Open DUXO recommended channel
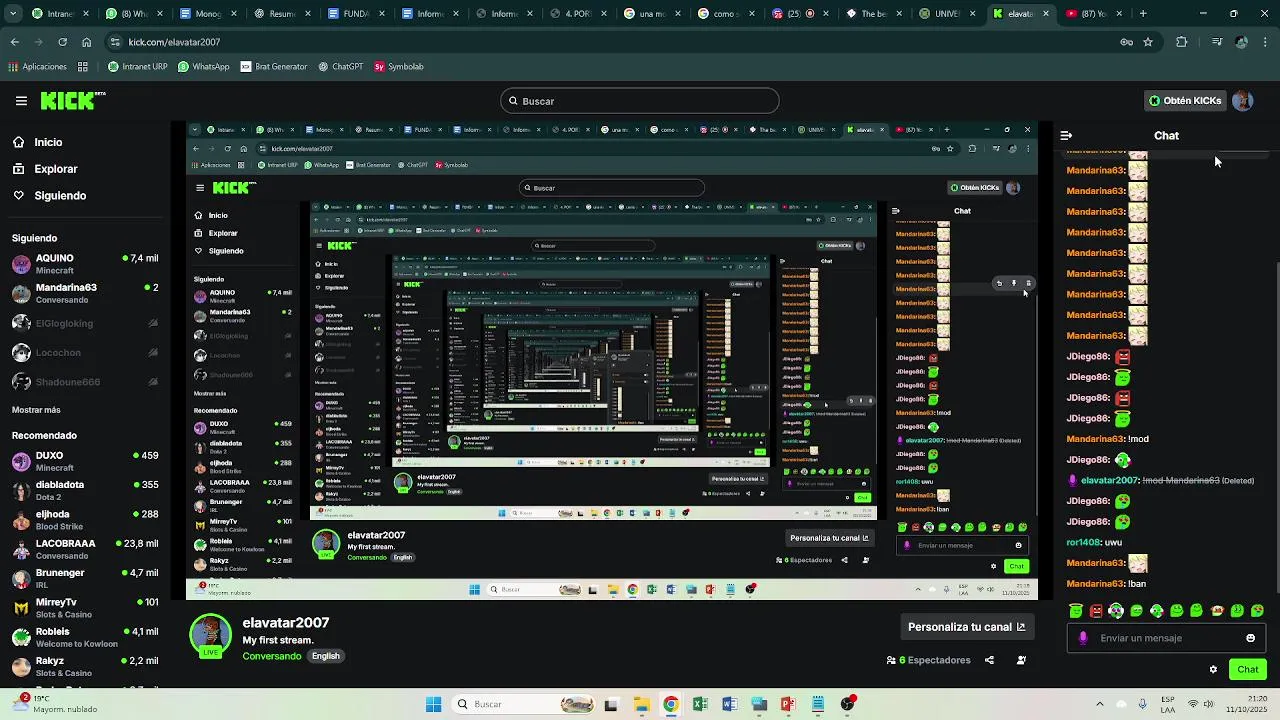The image size is (1280, 720). [x=85, y=461]
